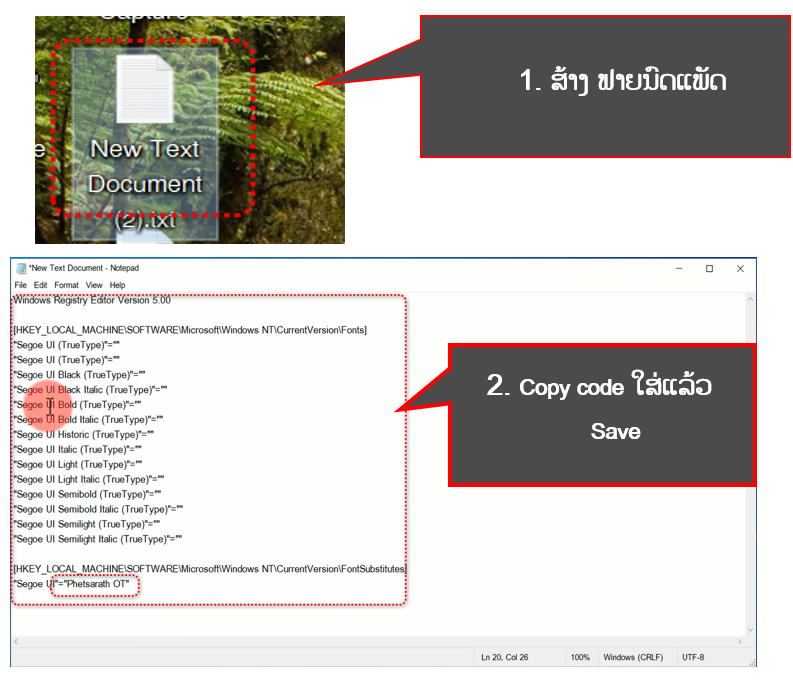The height and width of the screenshot is (684, 793).
Task: Open the File menu in Notepad
Action: tap(21, 285)
